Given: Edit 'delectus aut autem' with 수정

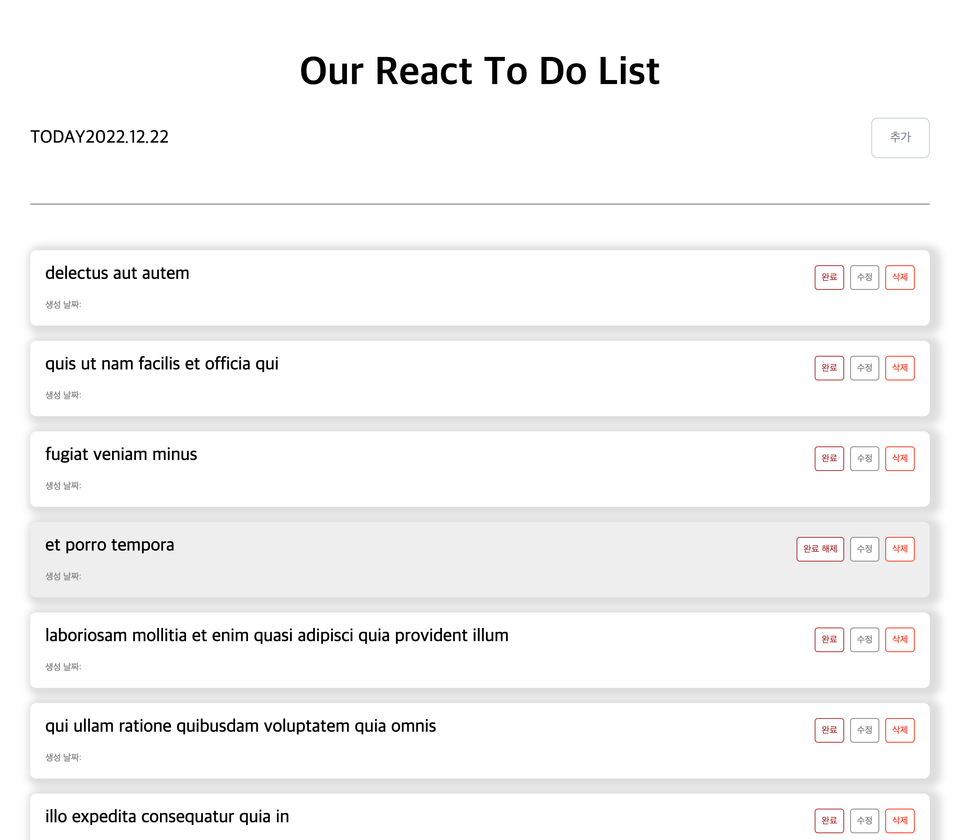Looking at the screenshot, I should (864, 277).
